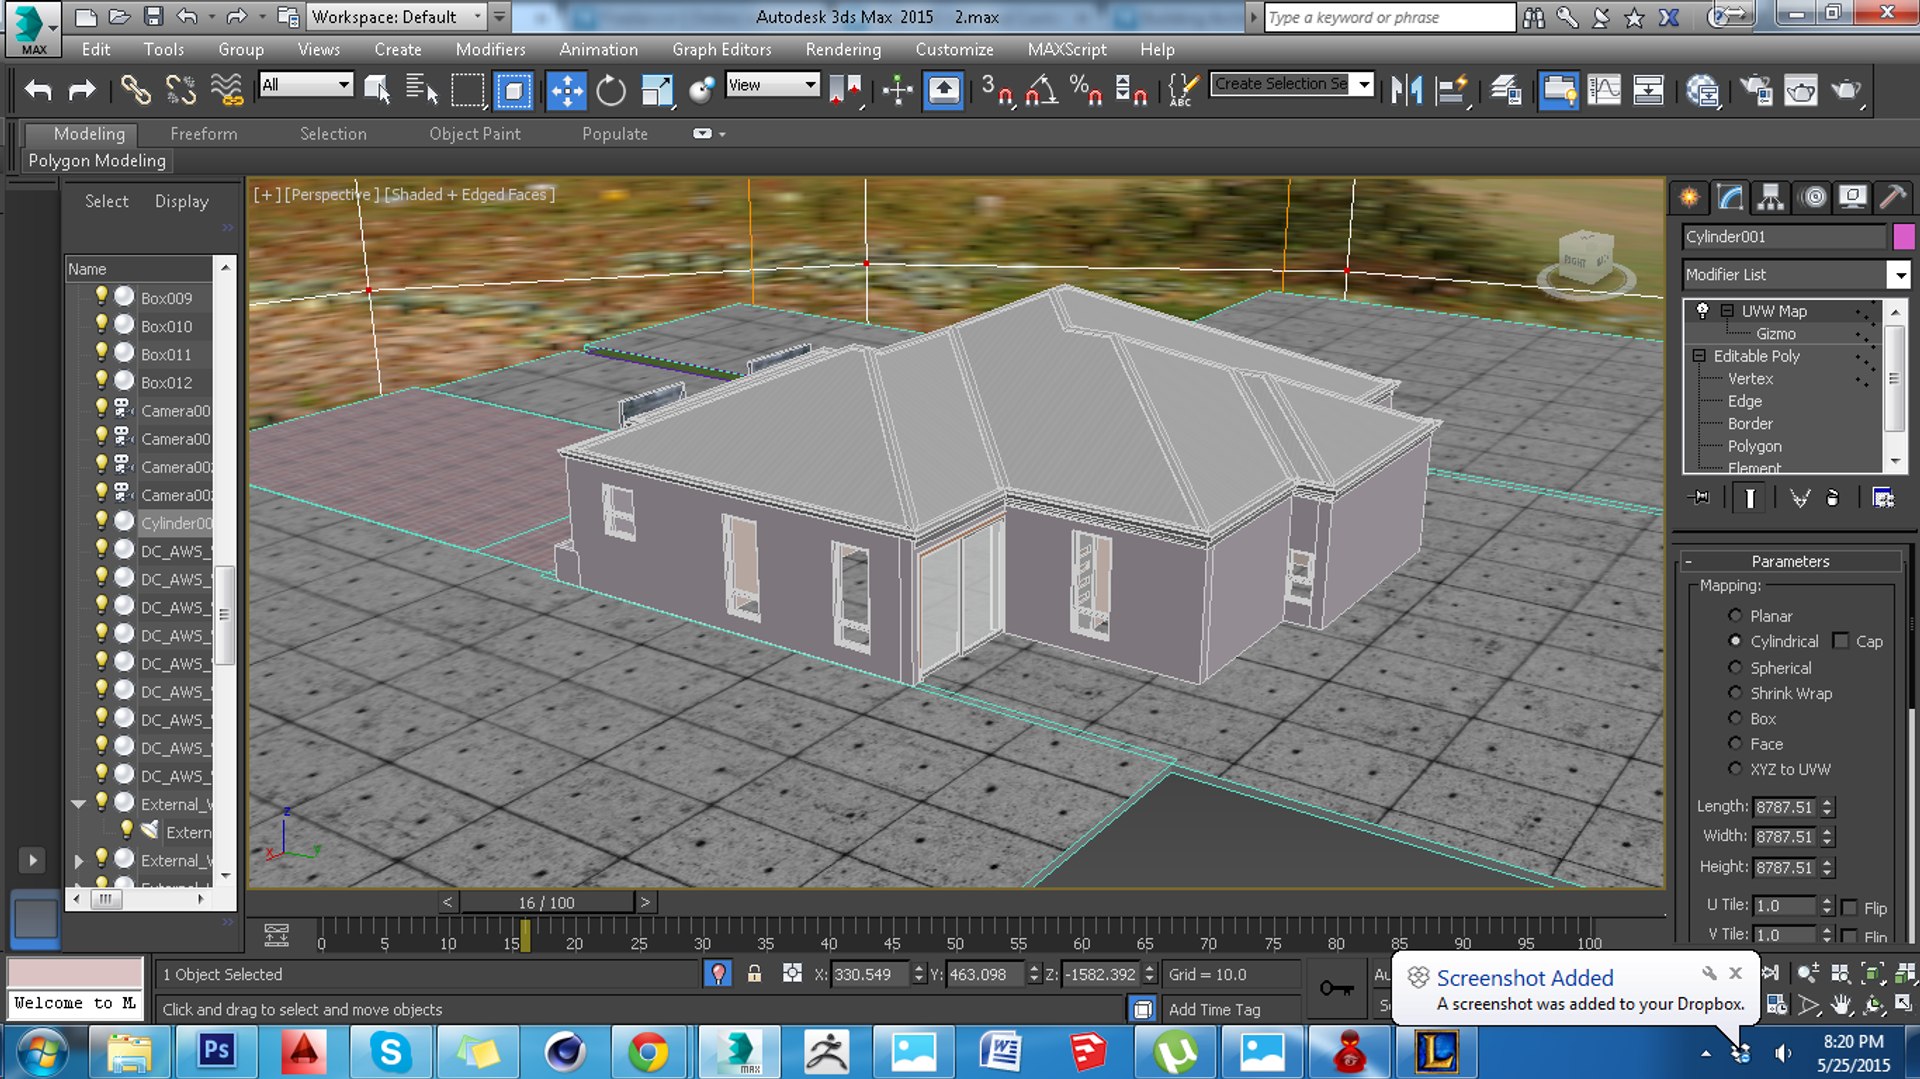Image resolution: width=1920 pixels, height=1079 pixels.
Task: Click the Length value field
Action: 1786,807
